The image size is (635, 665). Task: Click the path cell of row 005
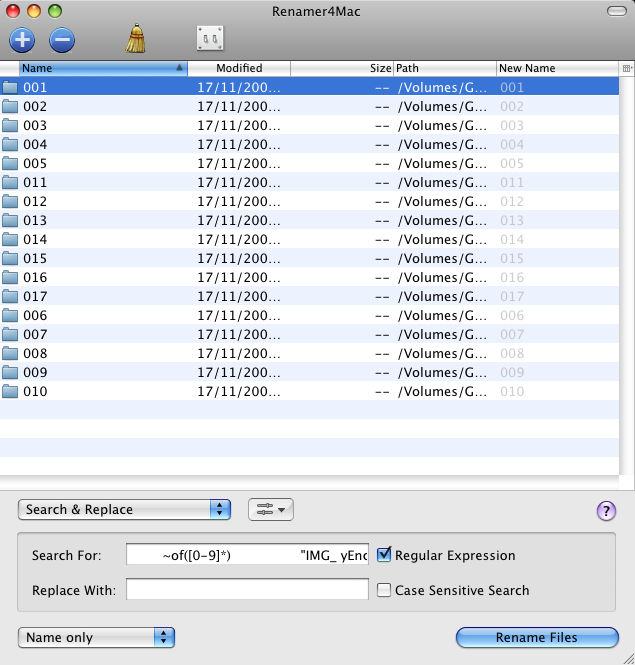[x=442, y=163]
